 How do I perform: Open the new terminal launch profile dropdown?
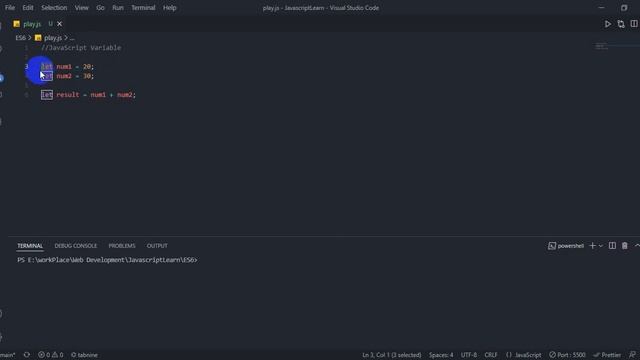(x=600, y=246)
